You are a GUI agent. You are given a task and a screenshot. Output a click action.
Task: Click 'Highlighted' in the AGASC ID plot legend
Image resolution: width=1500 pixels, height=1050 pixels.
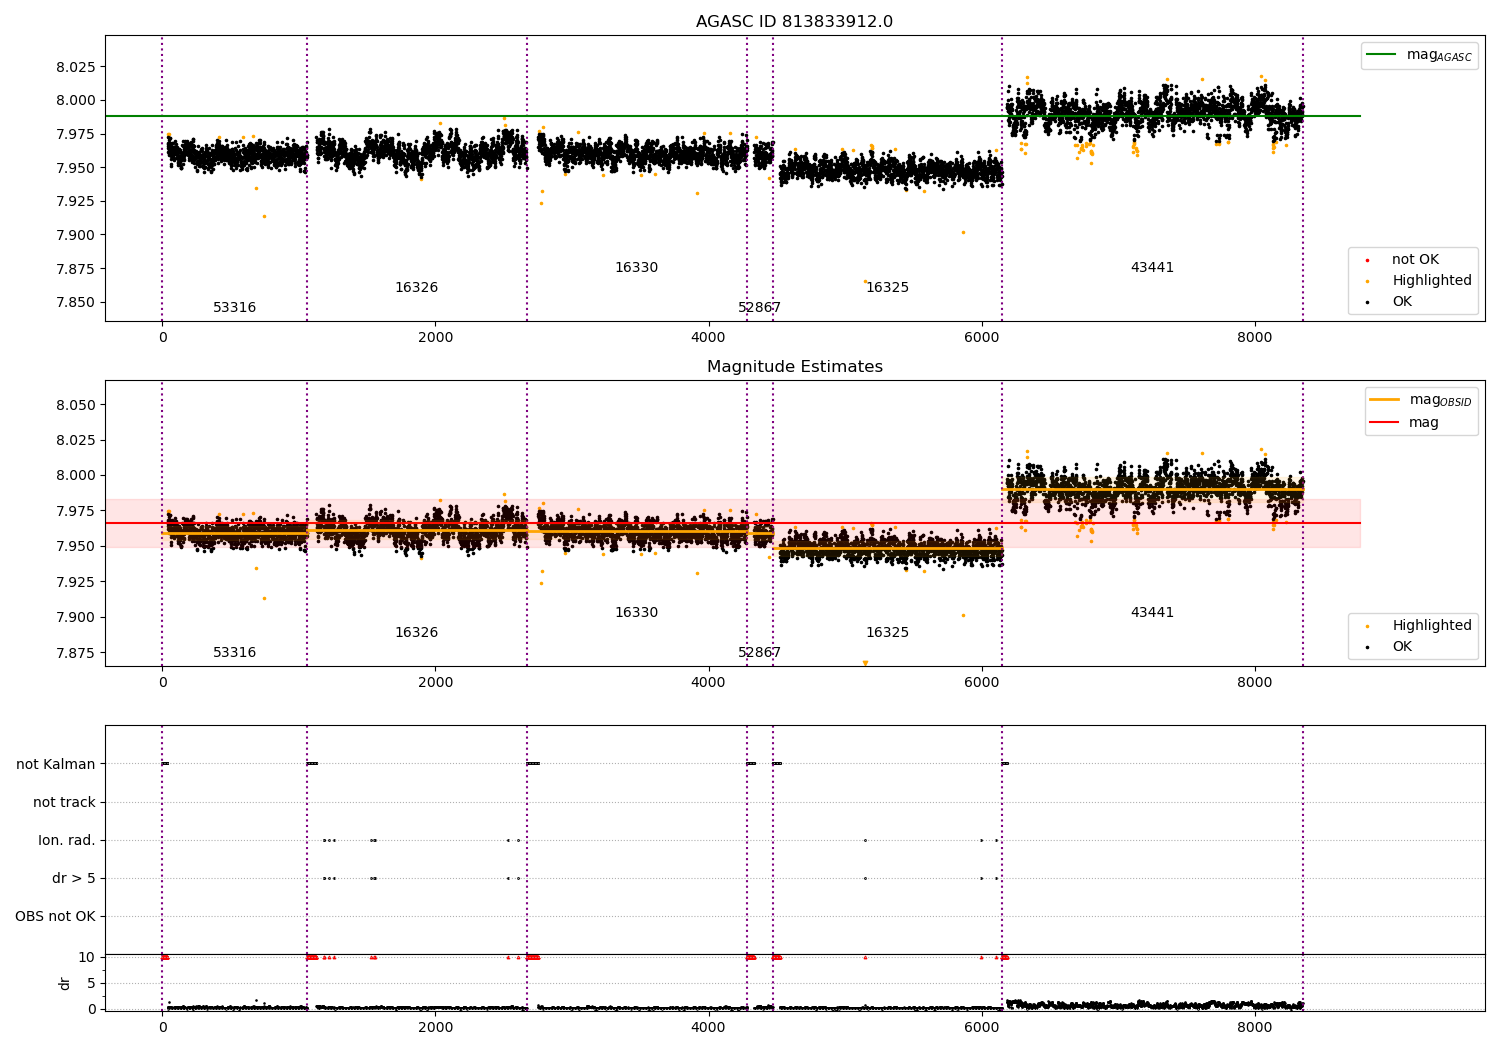tap(1432, 281)
